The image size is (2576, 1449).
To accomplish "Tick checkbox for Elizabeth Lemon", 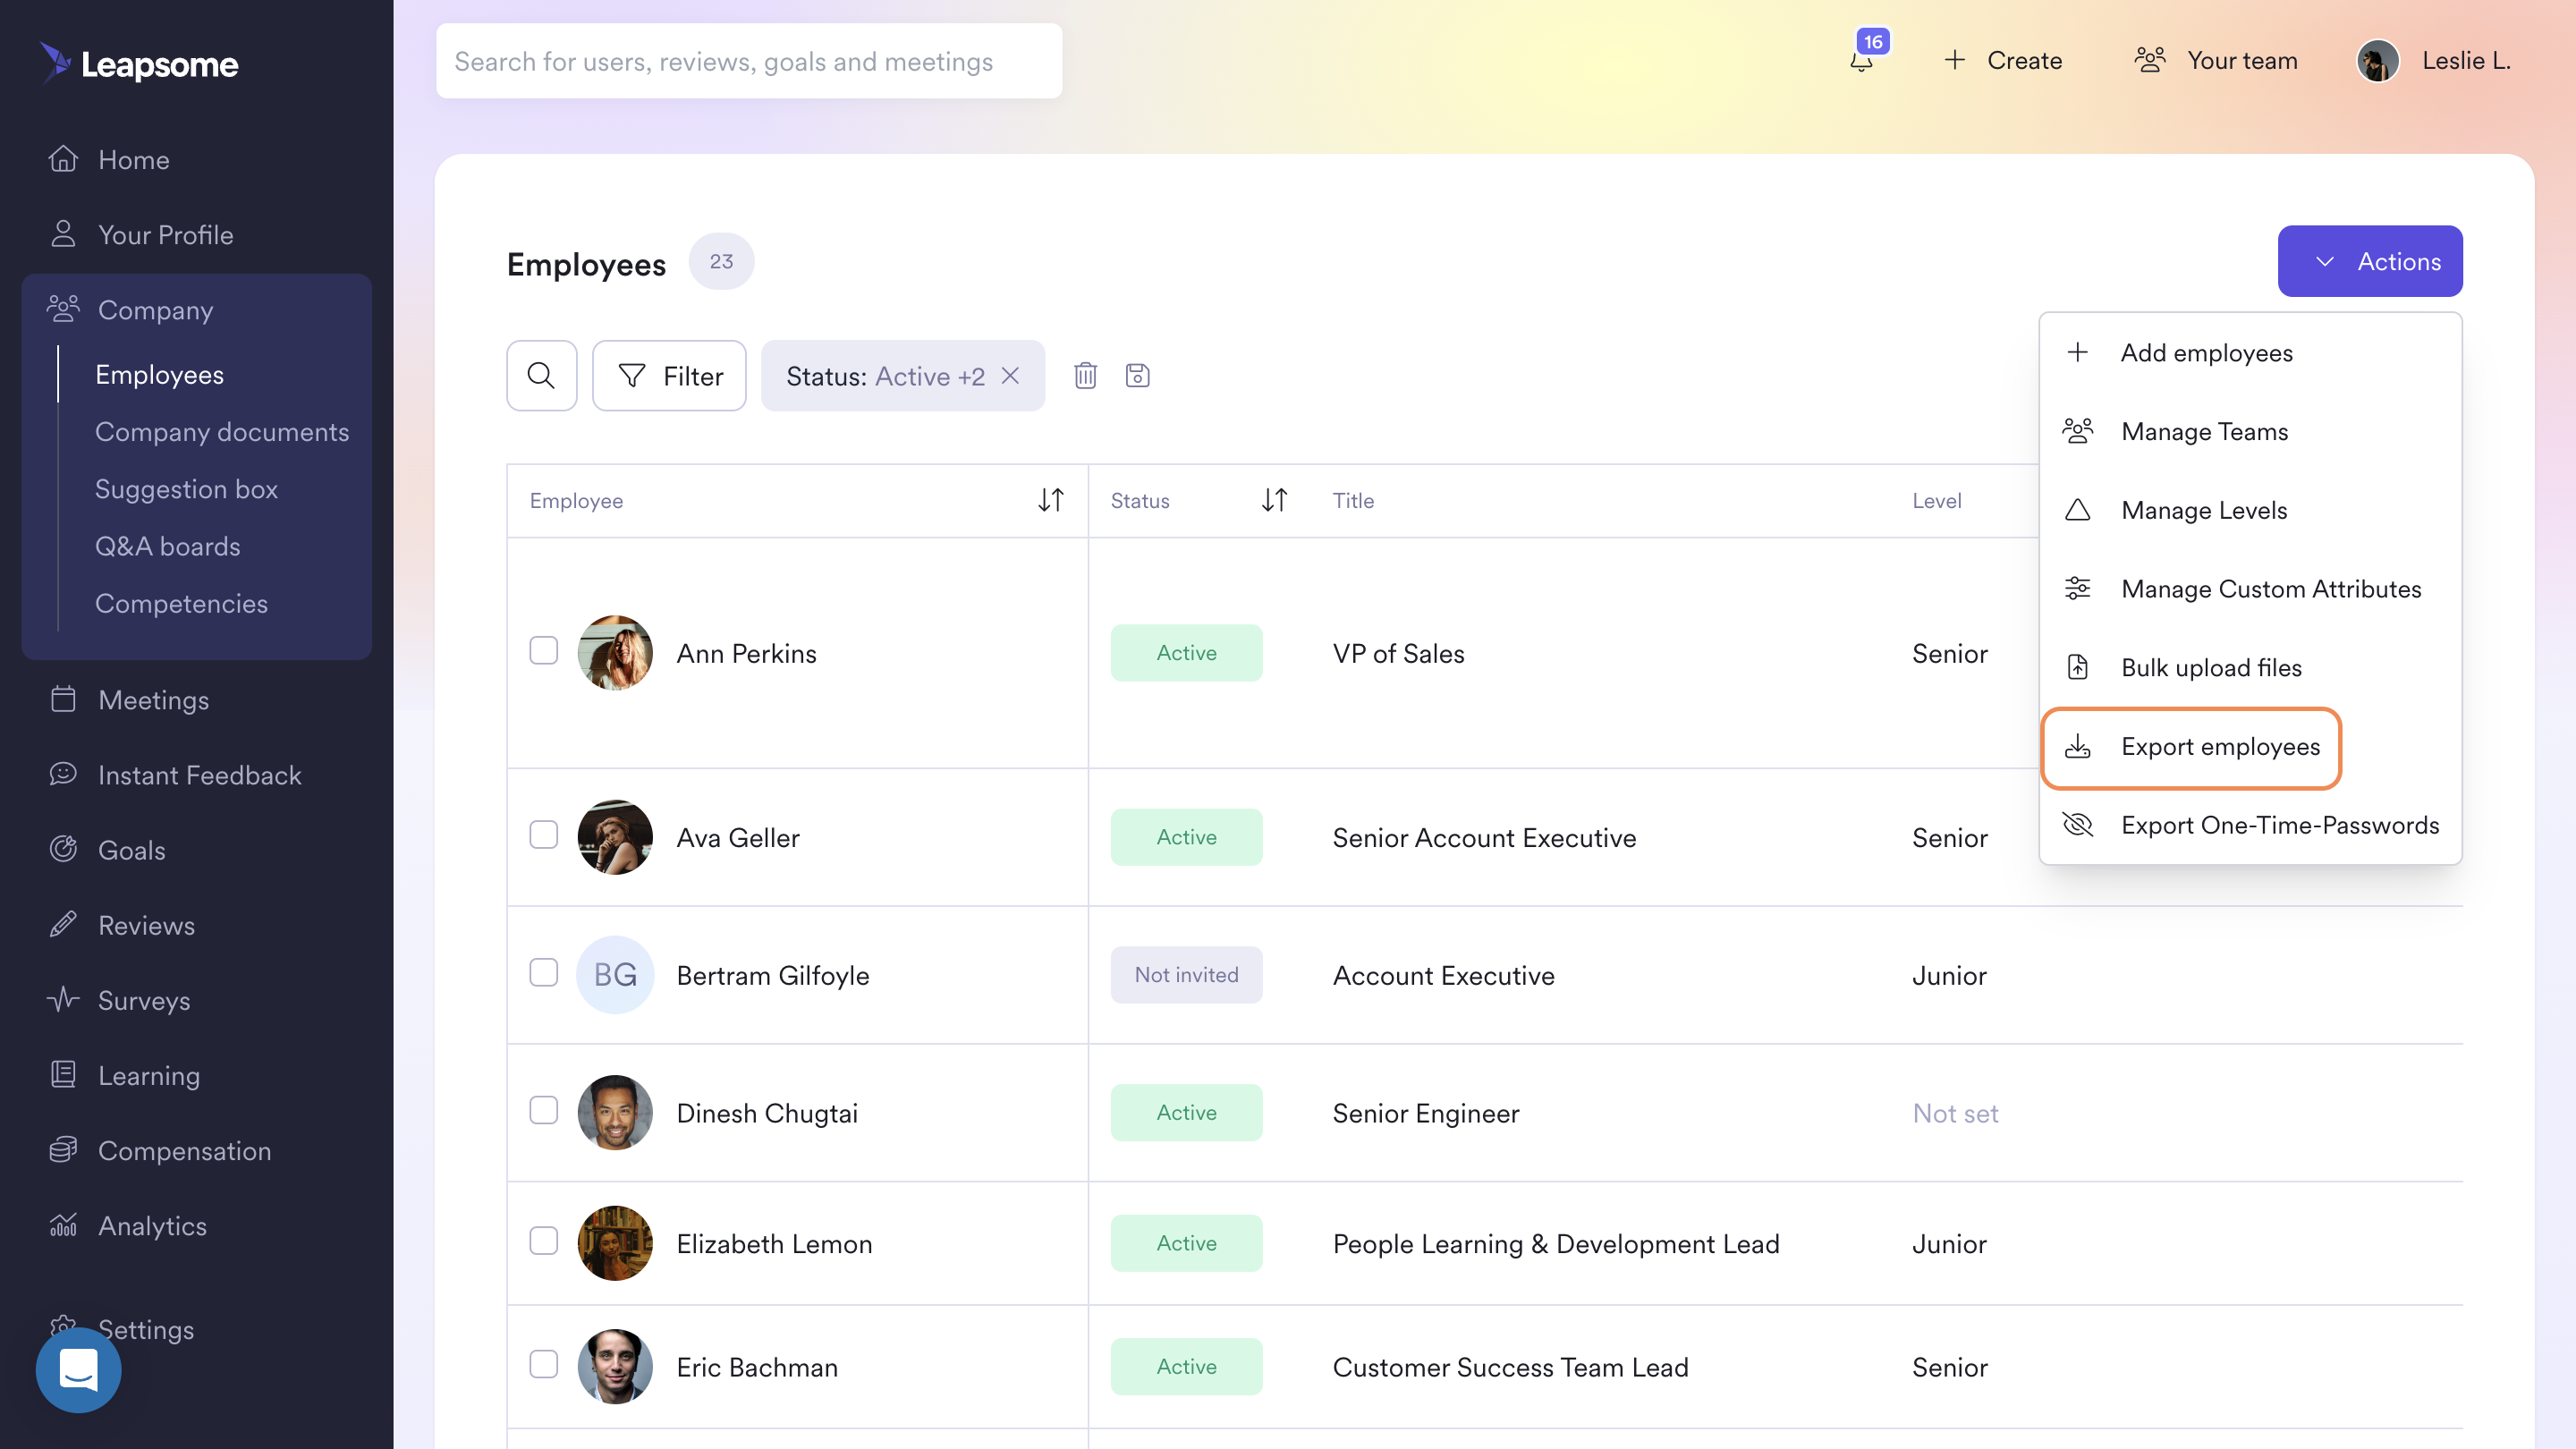I will (x=543, y=1241).
